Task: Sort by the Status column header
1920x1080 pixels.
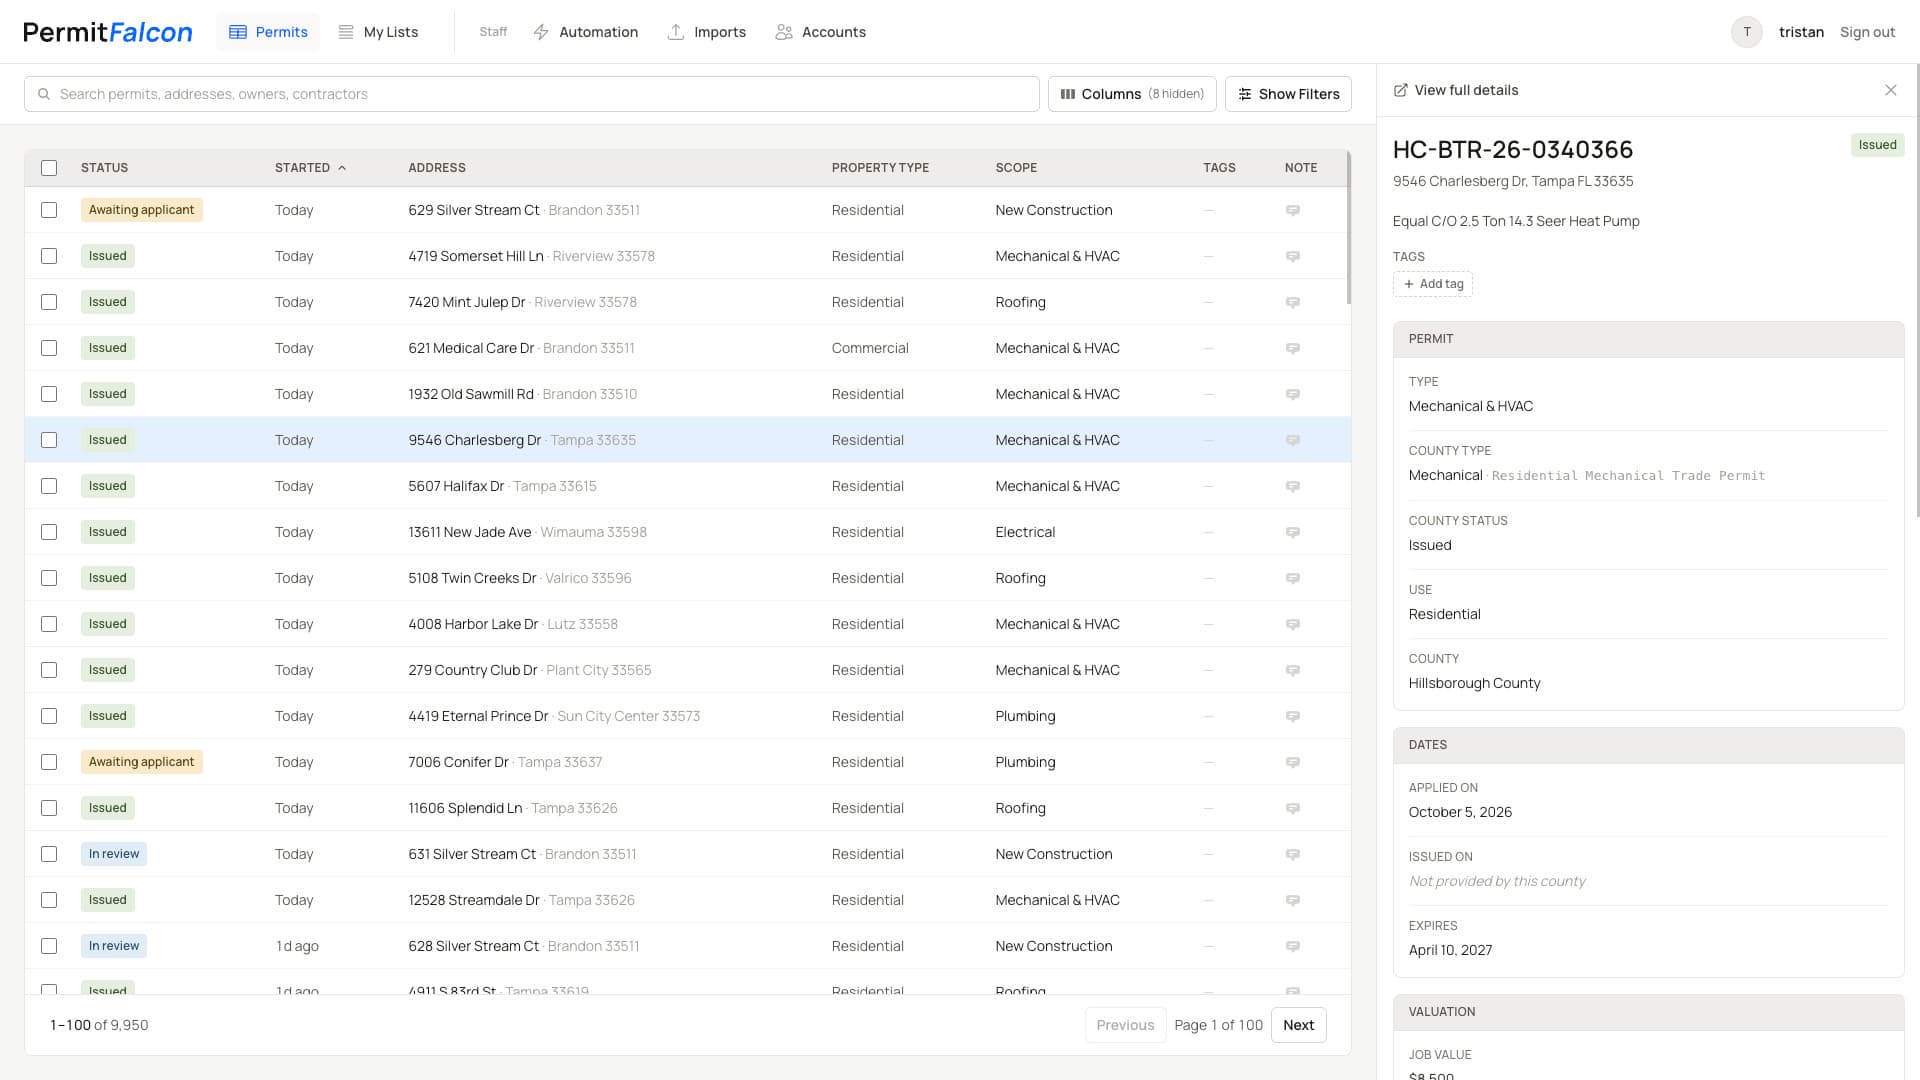Action: coord(104,168)
